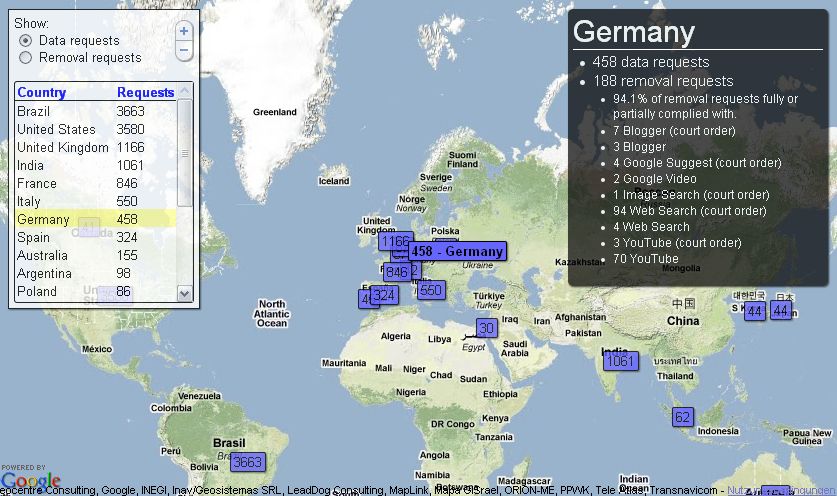Click the '70 YouTube' entry in Germany panel

pos(645,259)
